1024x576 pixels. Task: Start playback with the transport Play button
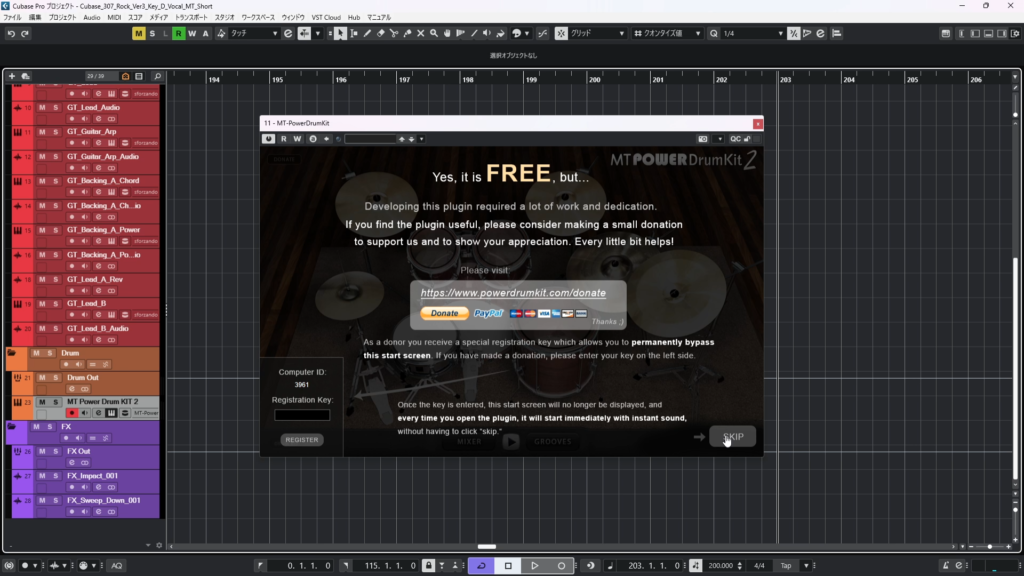pyautogui.click(x=535, y=566)
